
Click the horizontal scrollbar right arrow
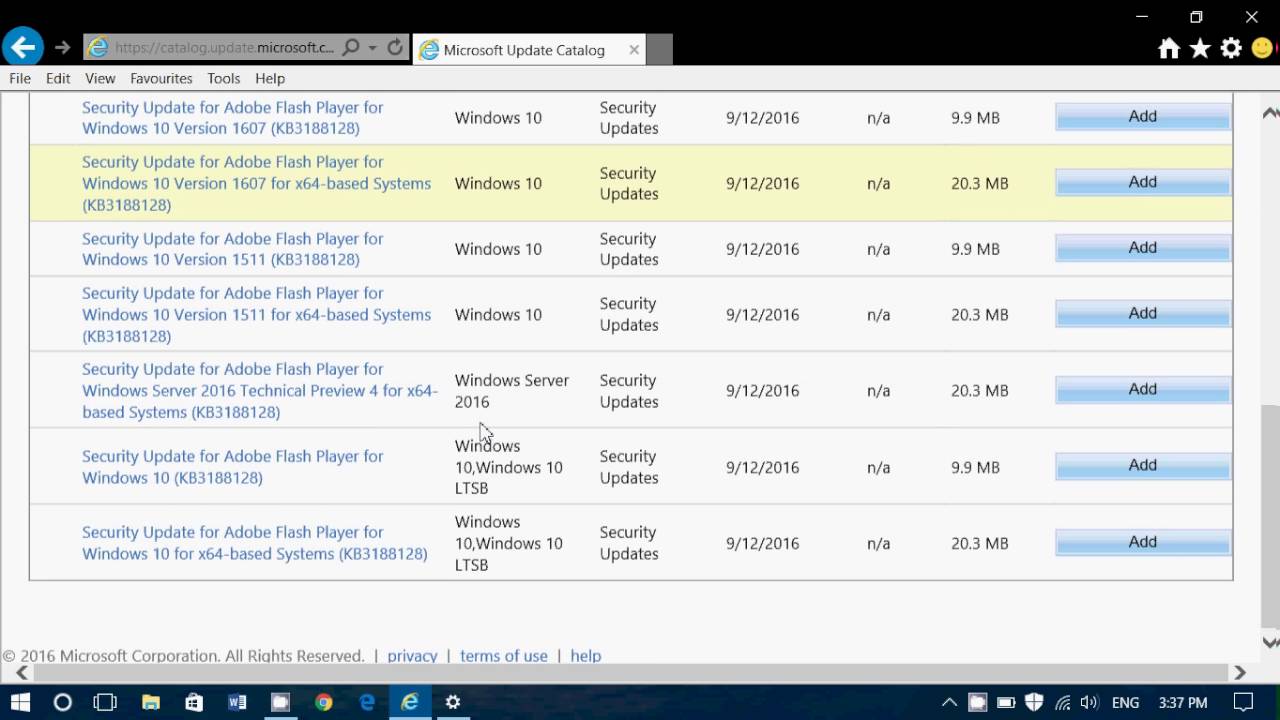pos(1239,673)
